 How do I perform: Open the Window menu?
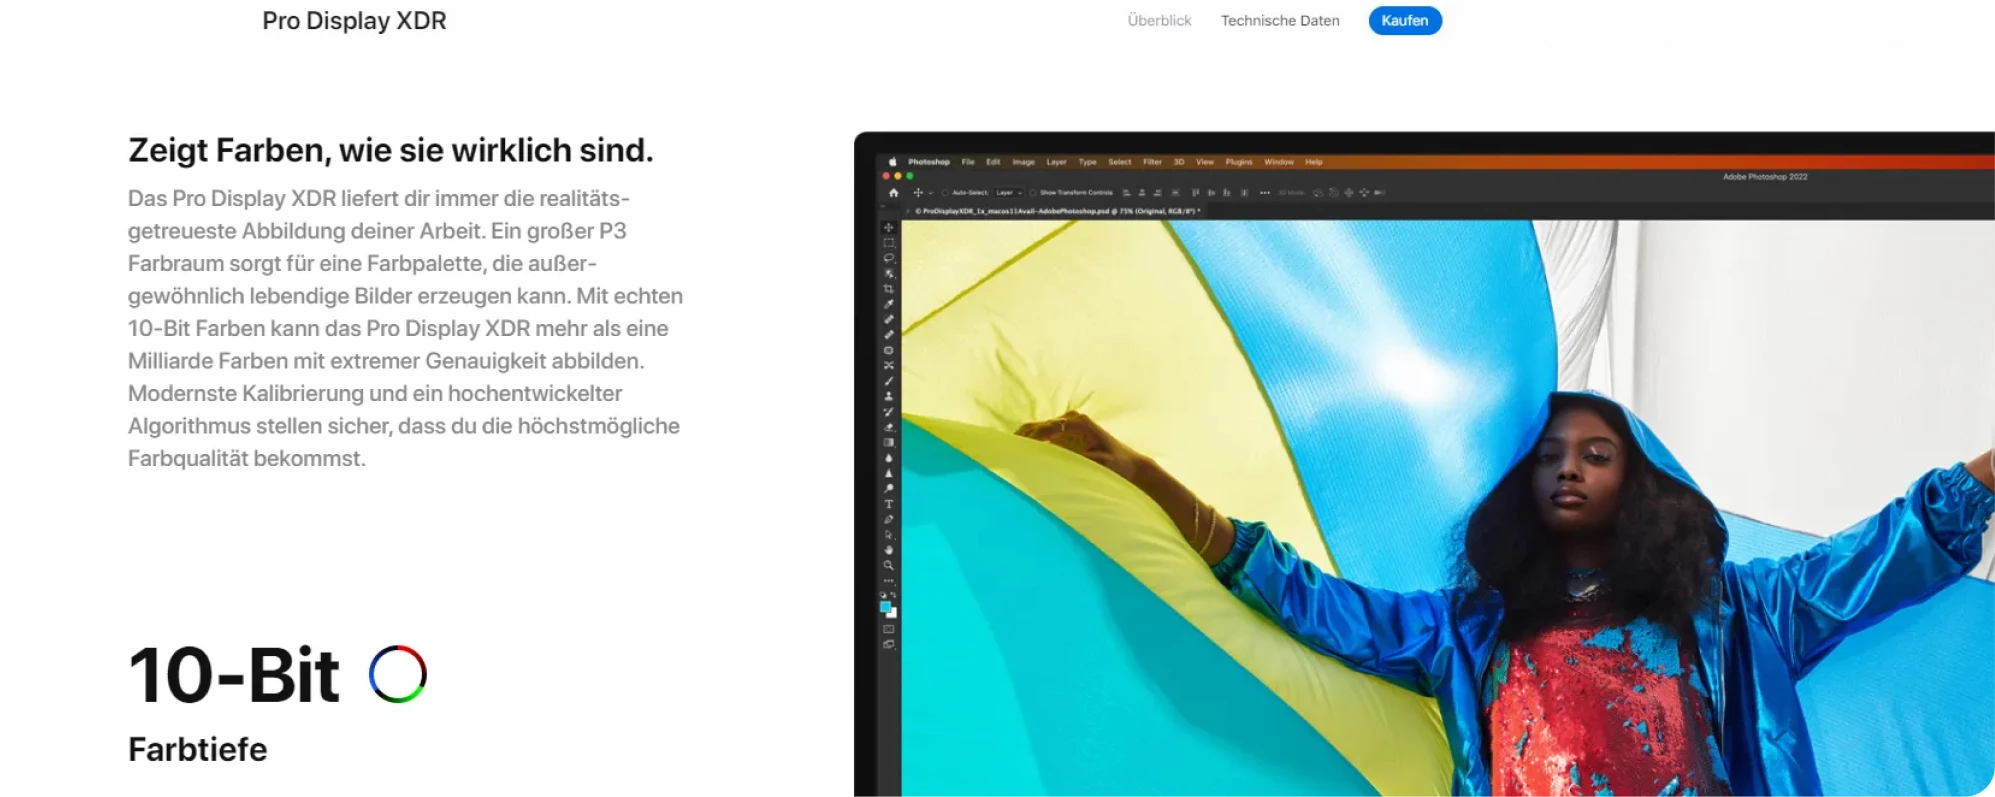1279,162
